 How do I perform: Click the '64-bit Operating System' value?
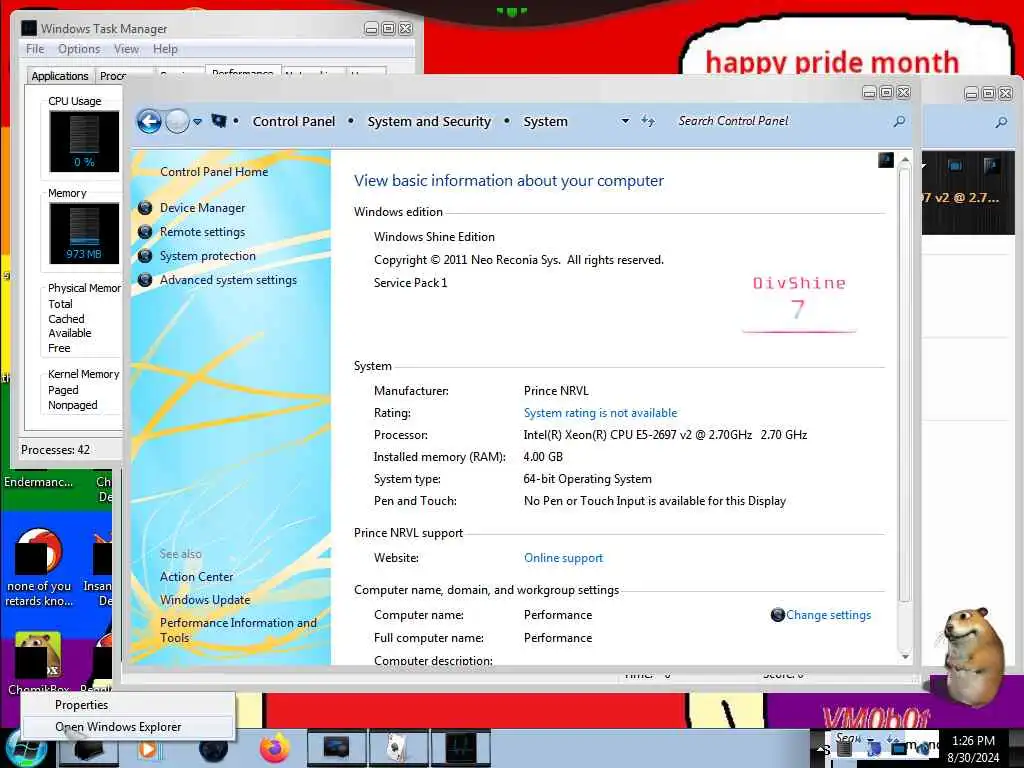click(587, 479)
